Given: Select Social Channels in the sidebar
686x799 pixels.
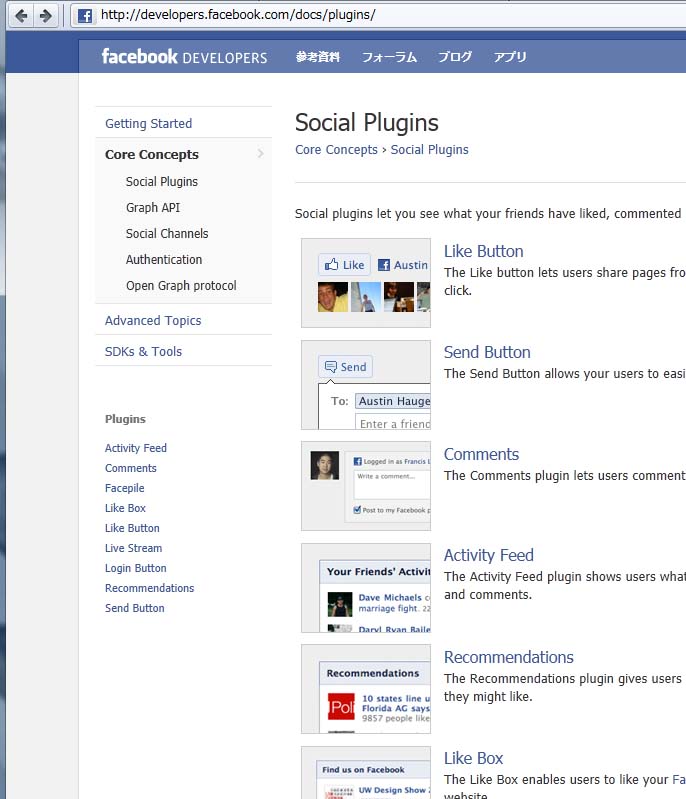Looking at the screenshot, I should click(x=167, y=233).
